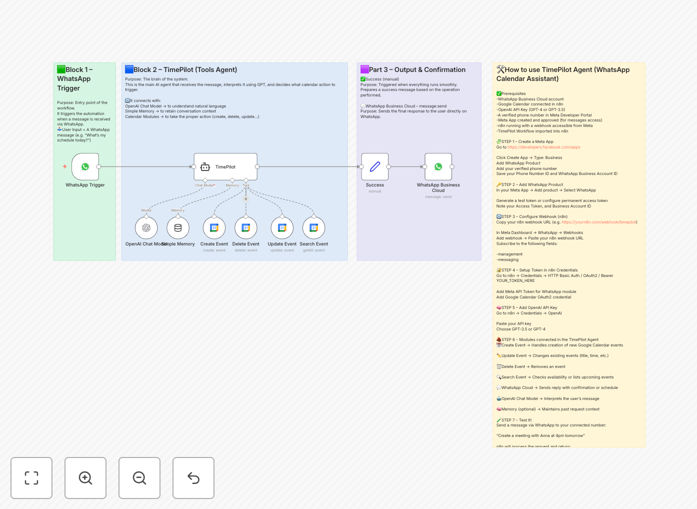
Task: Select the Create Event calendar node
Action: [214, 228]
